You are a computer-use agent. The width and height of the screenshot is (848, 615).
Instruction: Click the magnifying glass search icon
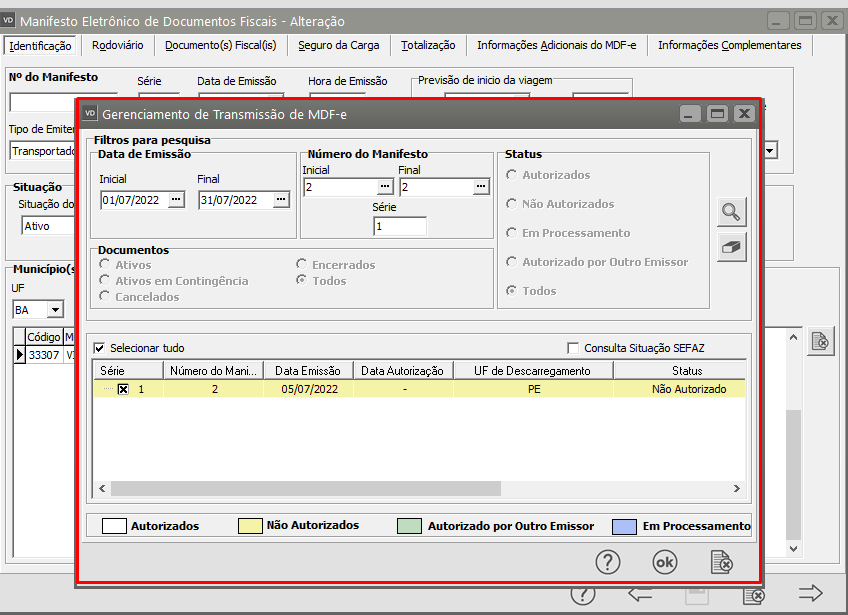[x=732, y=212]
